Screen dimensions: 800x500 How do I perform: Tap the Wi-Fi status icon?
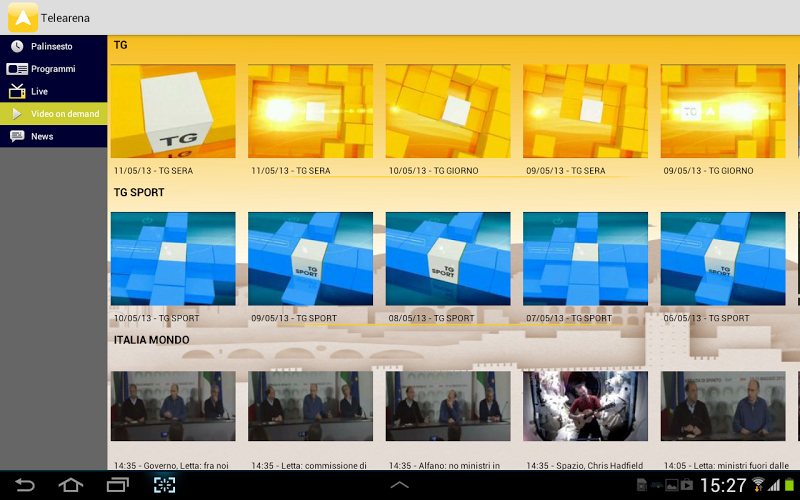[x=758, y=484]
